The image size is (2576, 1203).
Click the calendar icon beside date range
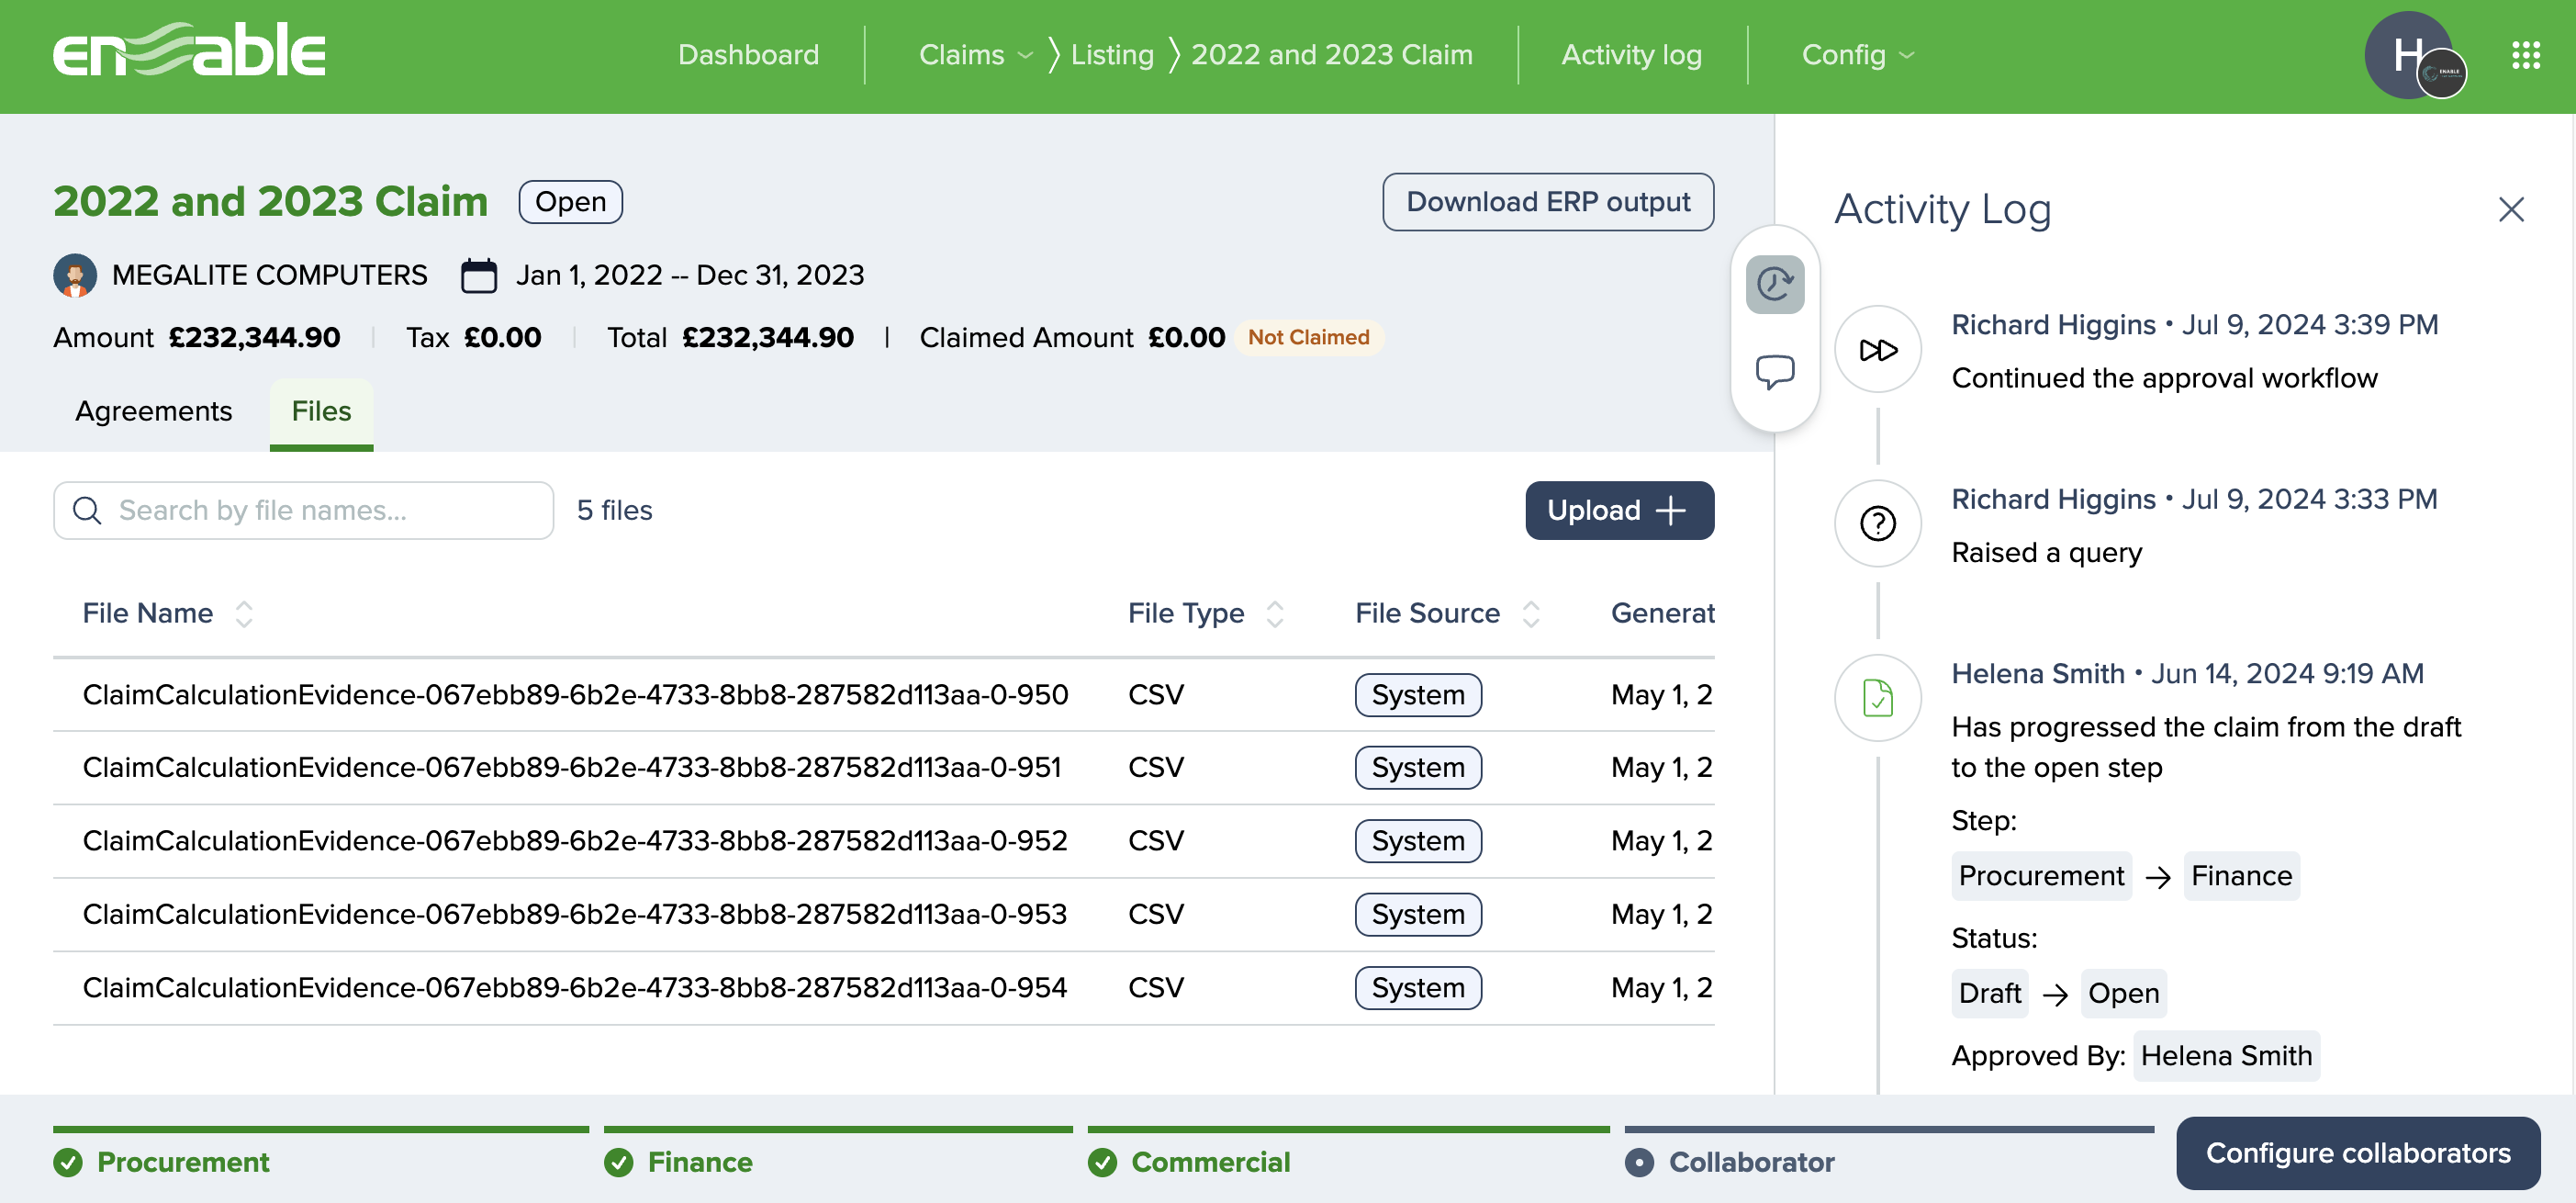478,275
